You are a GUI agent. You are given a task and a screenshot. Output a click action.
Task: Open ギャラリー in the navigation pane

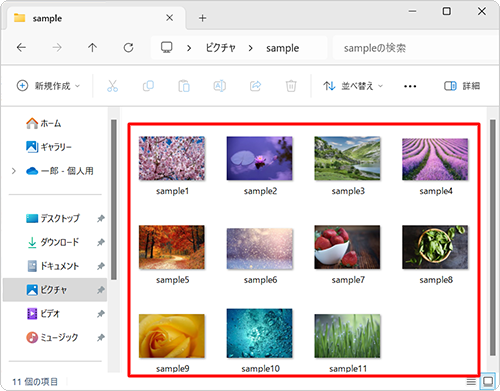(49, 147)
